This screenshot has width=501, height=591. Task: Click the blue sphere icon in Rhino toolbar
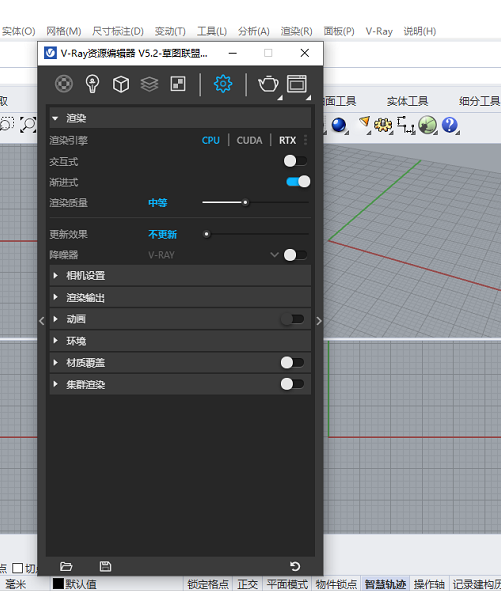point(339,125)
